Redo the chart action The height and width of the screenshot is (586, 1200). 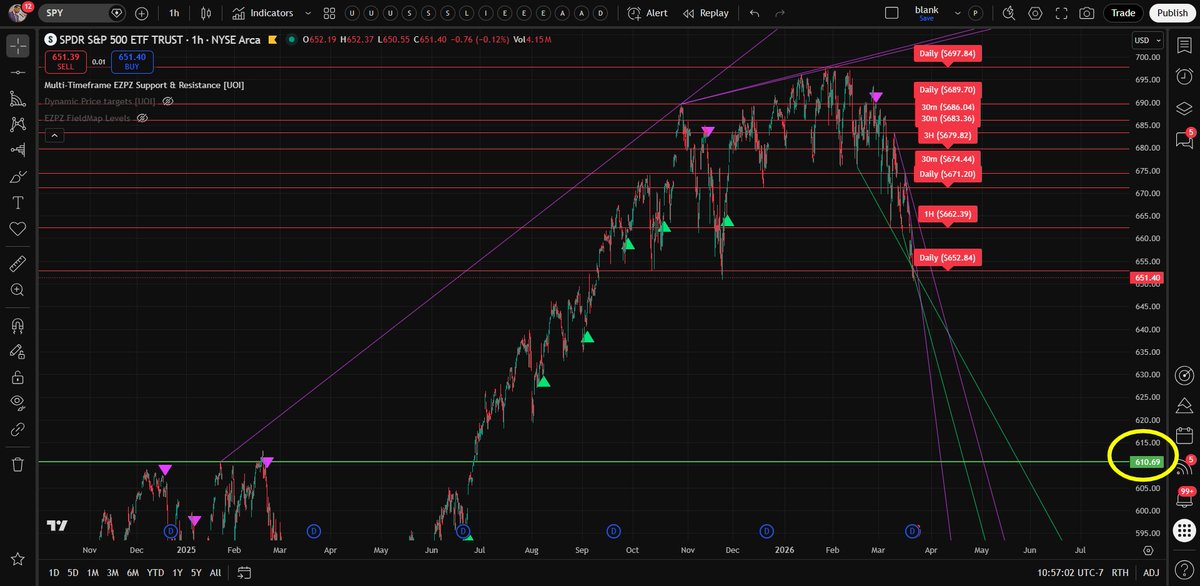[x=781, y=13]
